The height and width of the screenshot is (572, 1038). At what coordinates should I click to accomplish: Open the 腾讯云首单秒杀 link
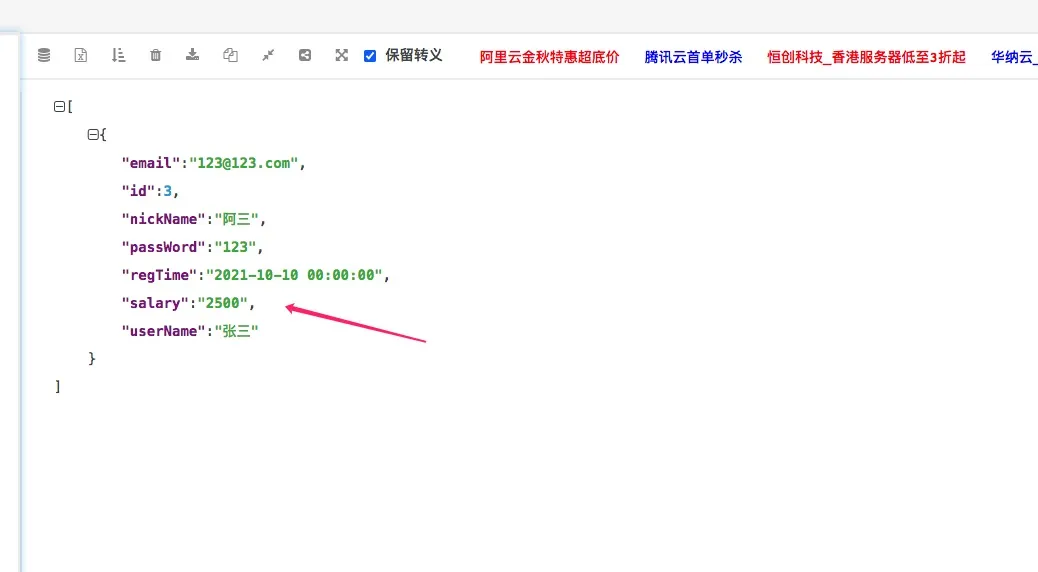coord(693,57)
